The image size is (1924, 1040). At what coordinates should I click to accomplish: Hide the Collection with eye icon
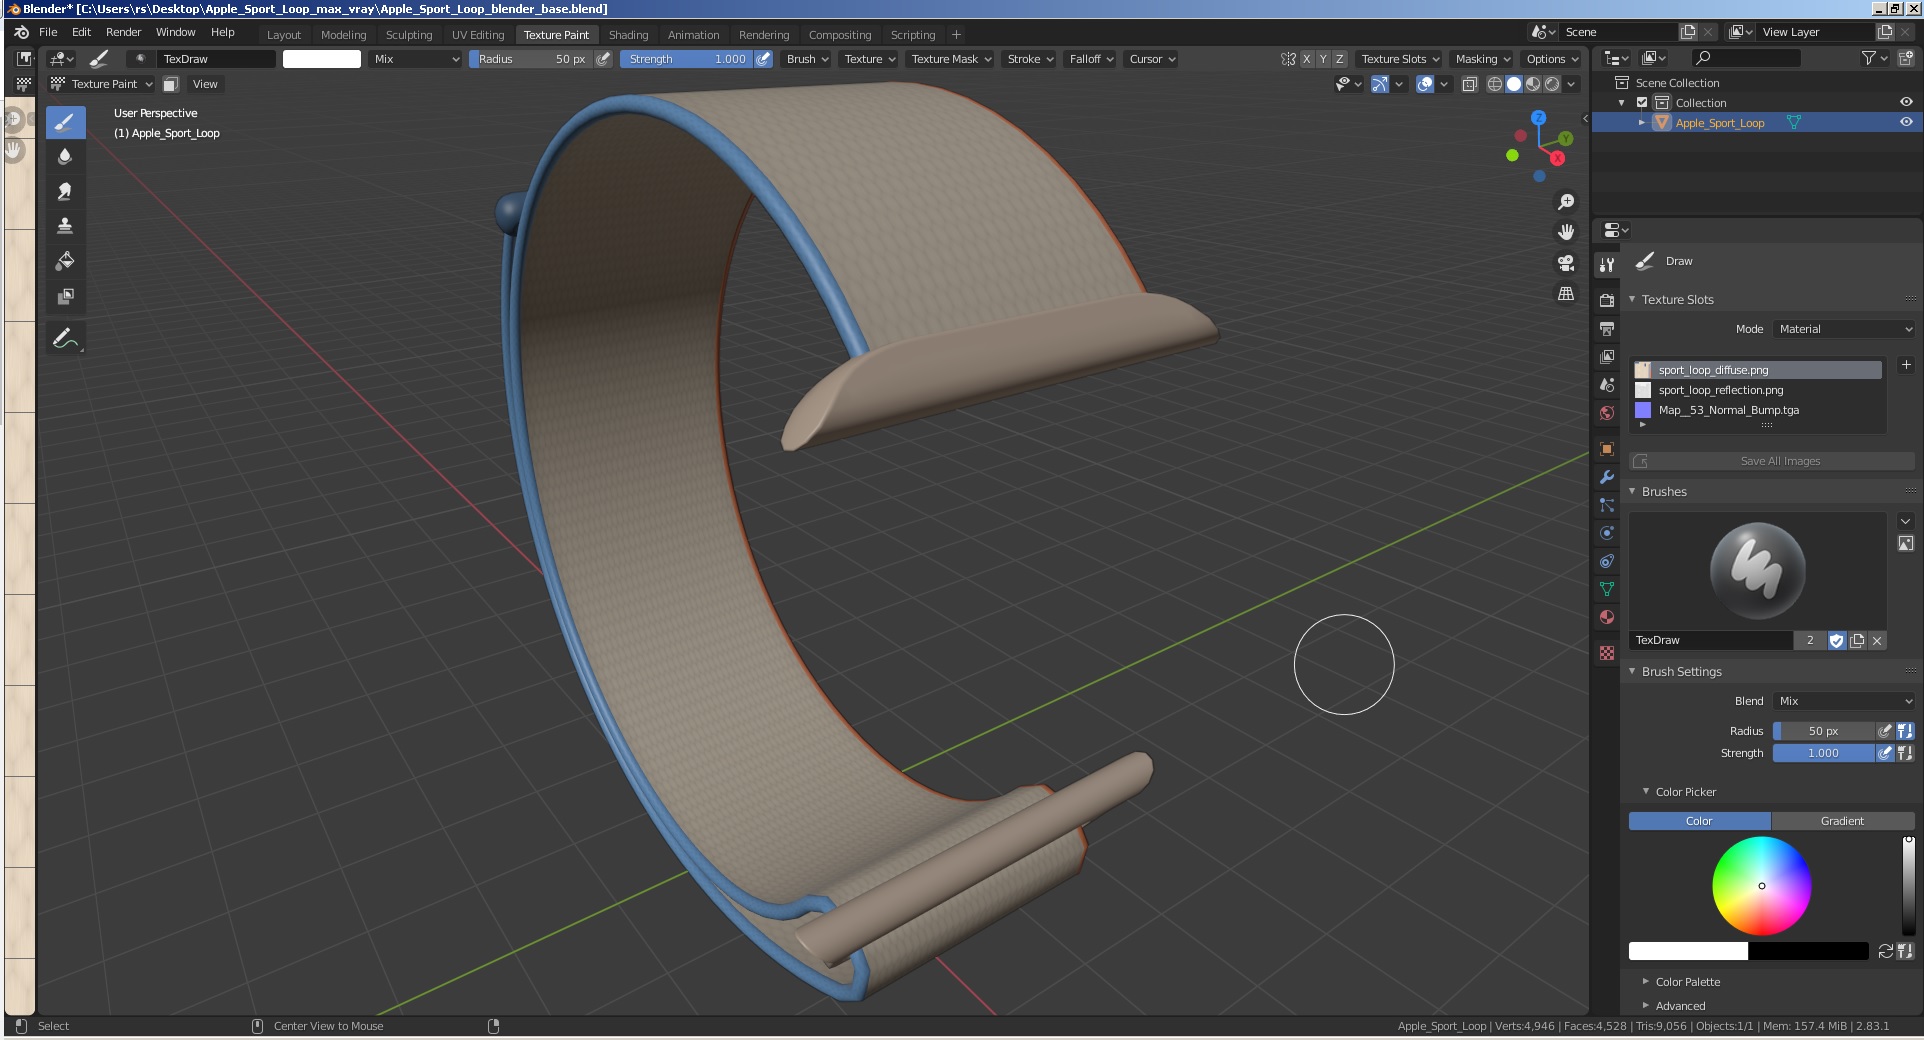click(1906, 102)
